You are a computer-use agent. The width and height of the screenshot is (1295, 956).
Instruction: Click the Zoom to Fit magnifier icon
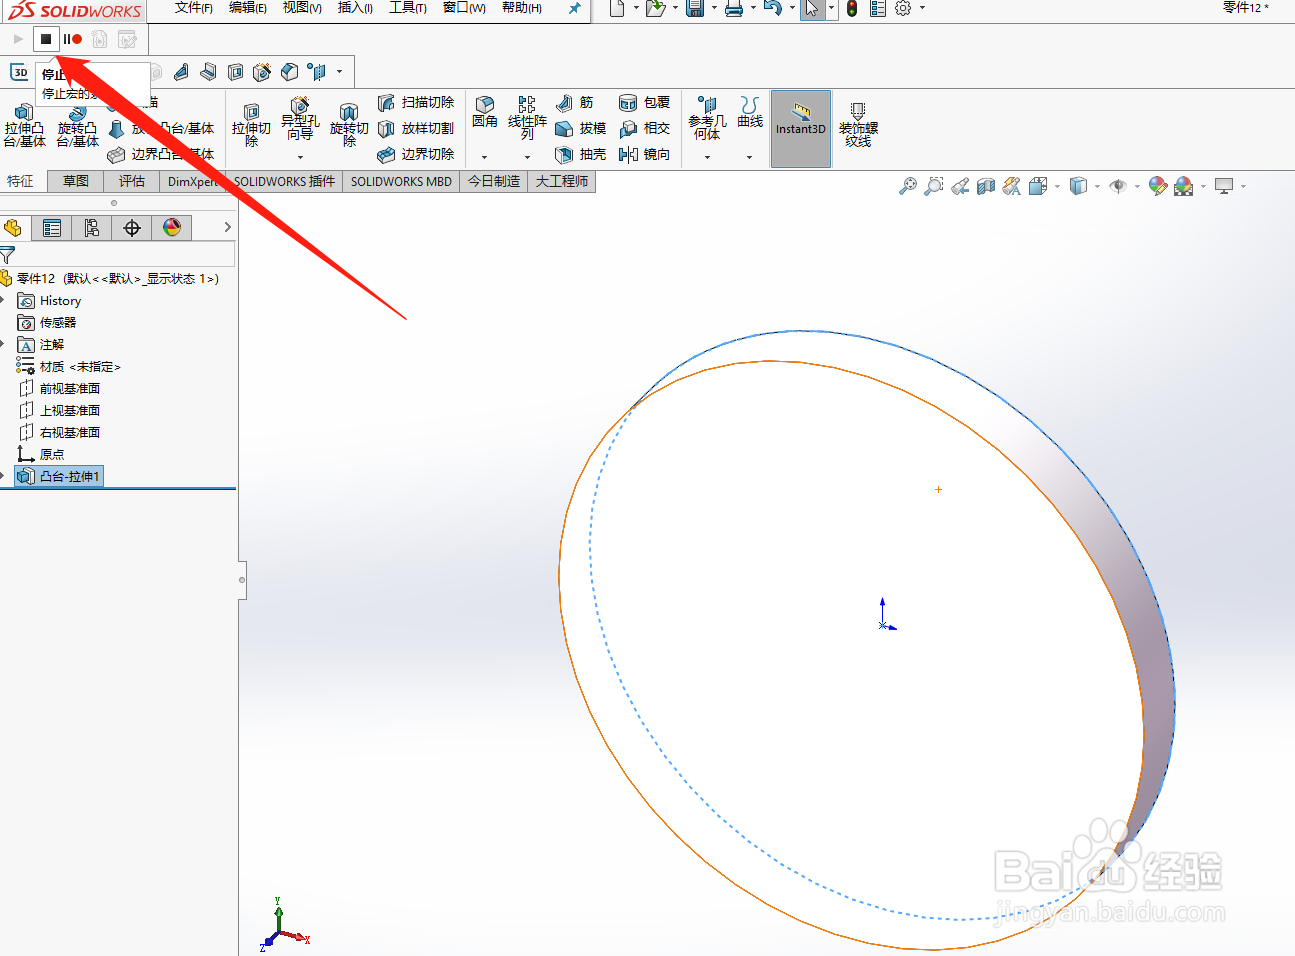(908, 186)
